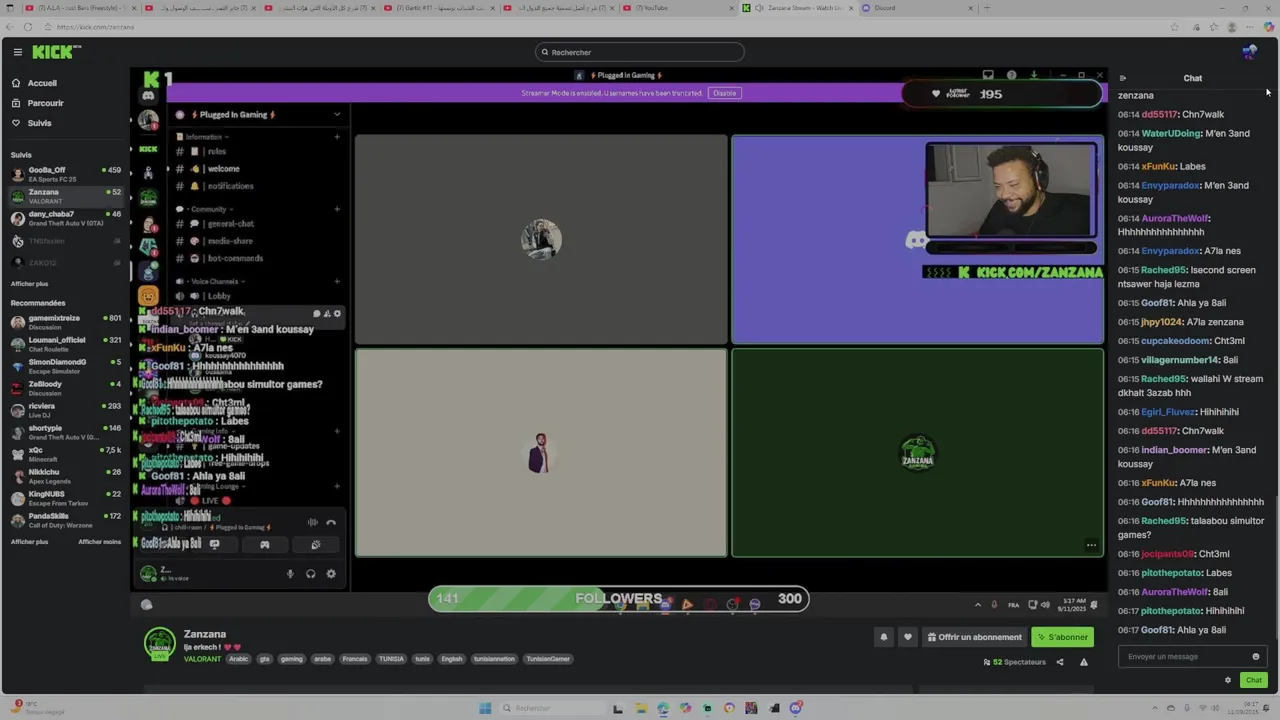Open the bot-commands channel in Discord
1280x720 pixels.
[235, 258]
